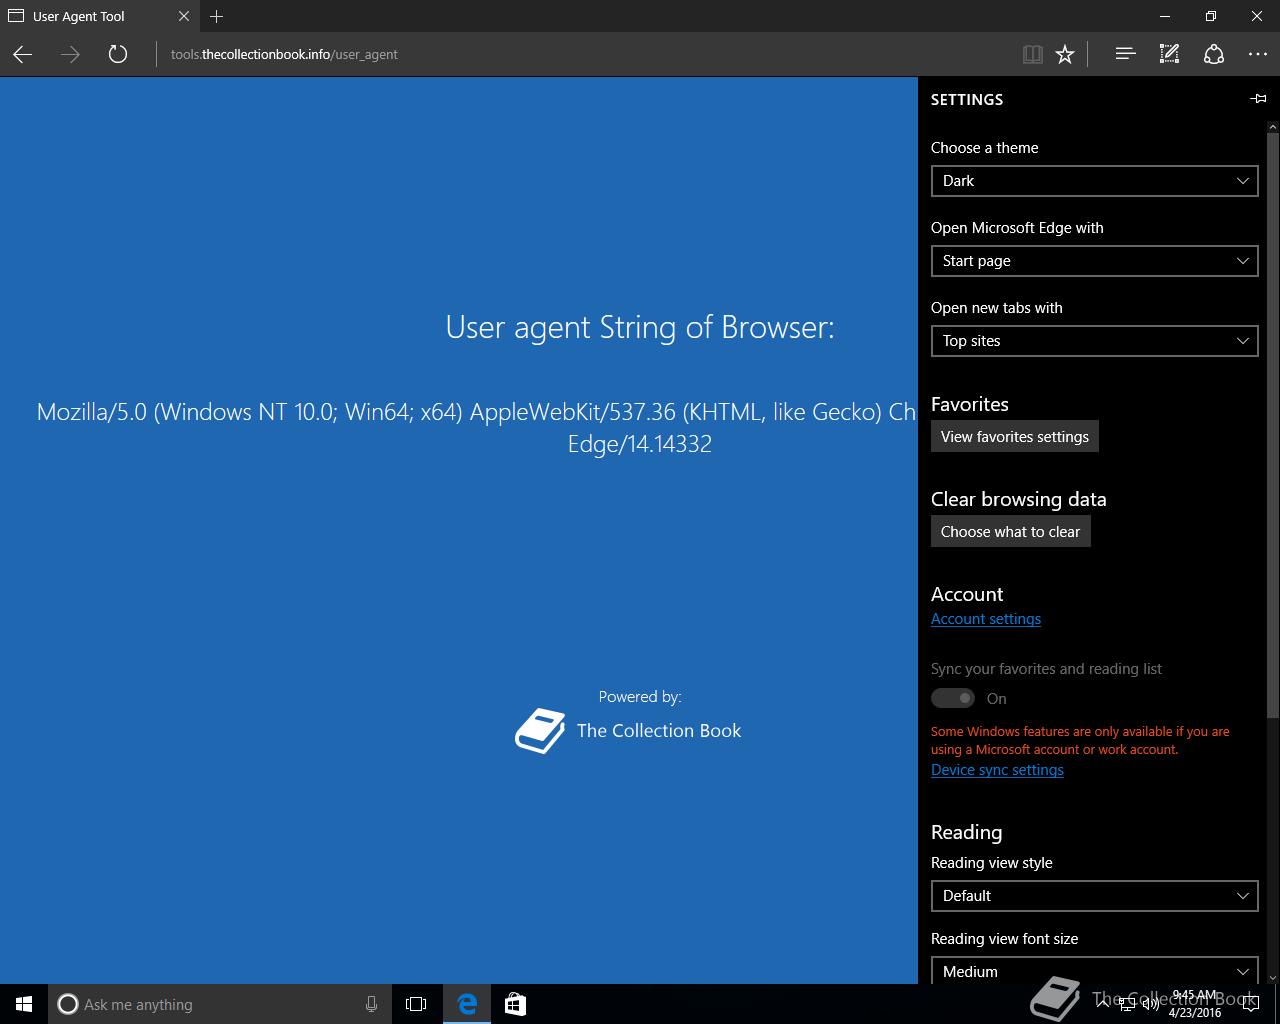
Task: Refresh the current page
Action: 118,55
